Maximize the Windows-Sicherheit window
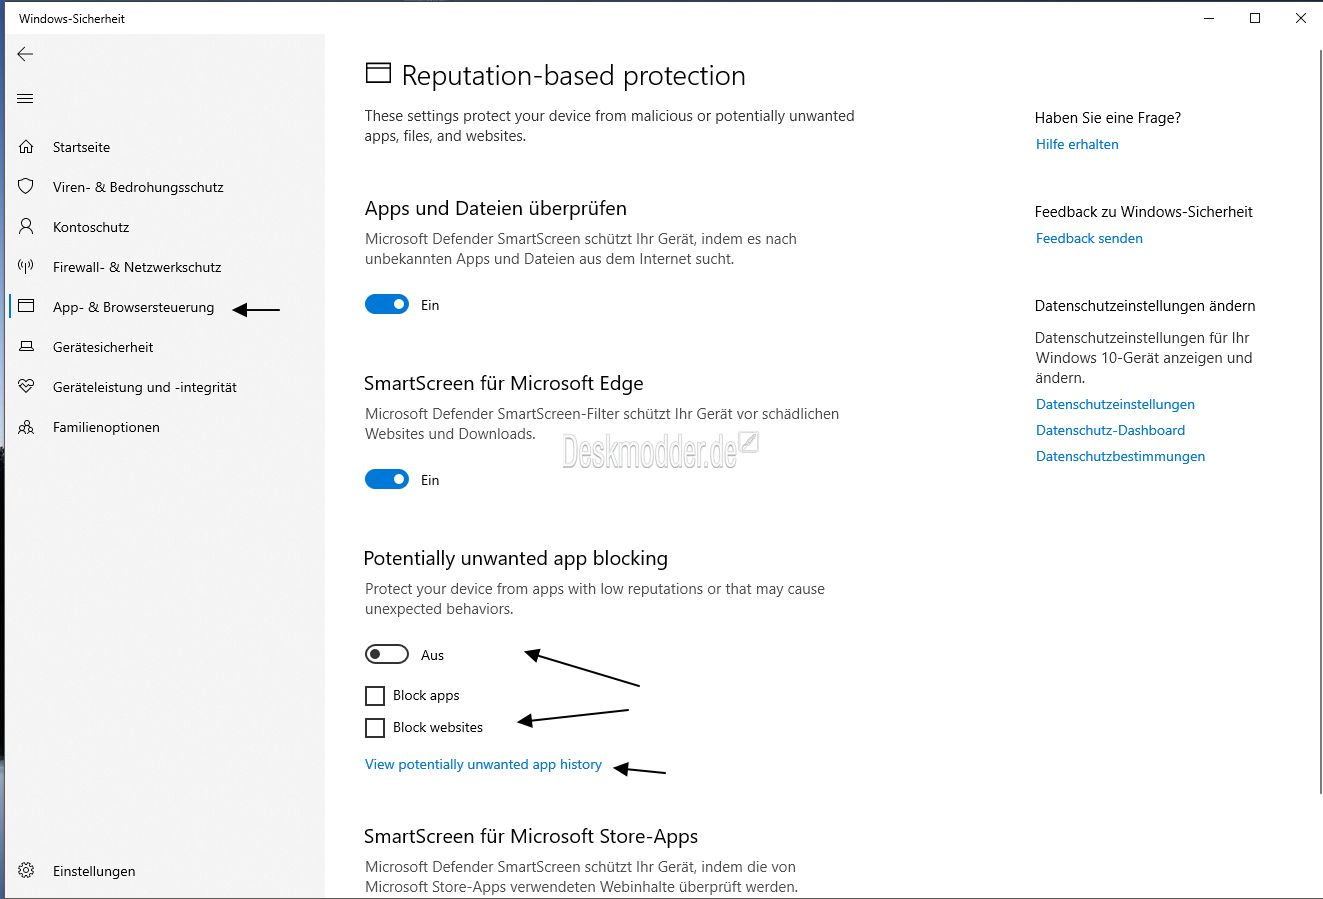Viewport: 1323px width, 899px height. point(1255,18)
